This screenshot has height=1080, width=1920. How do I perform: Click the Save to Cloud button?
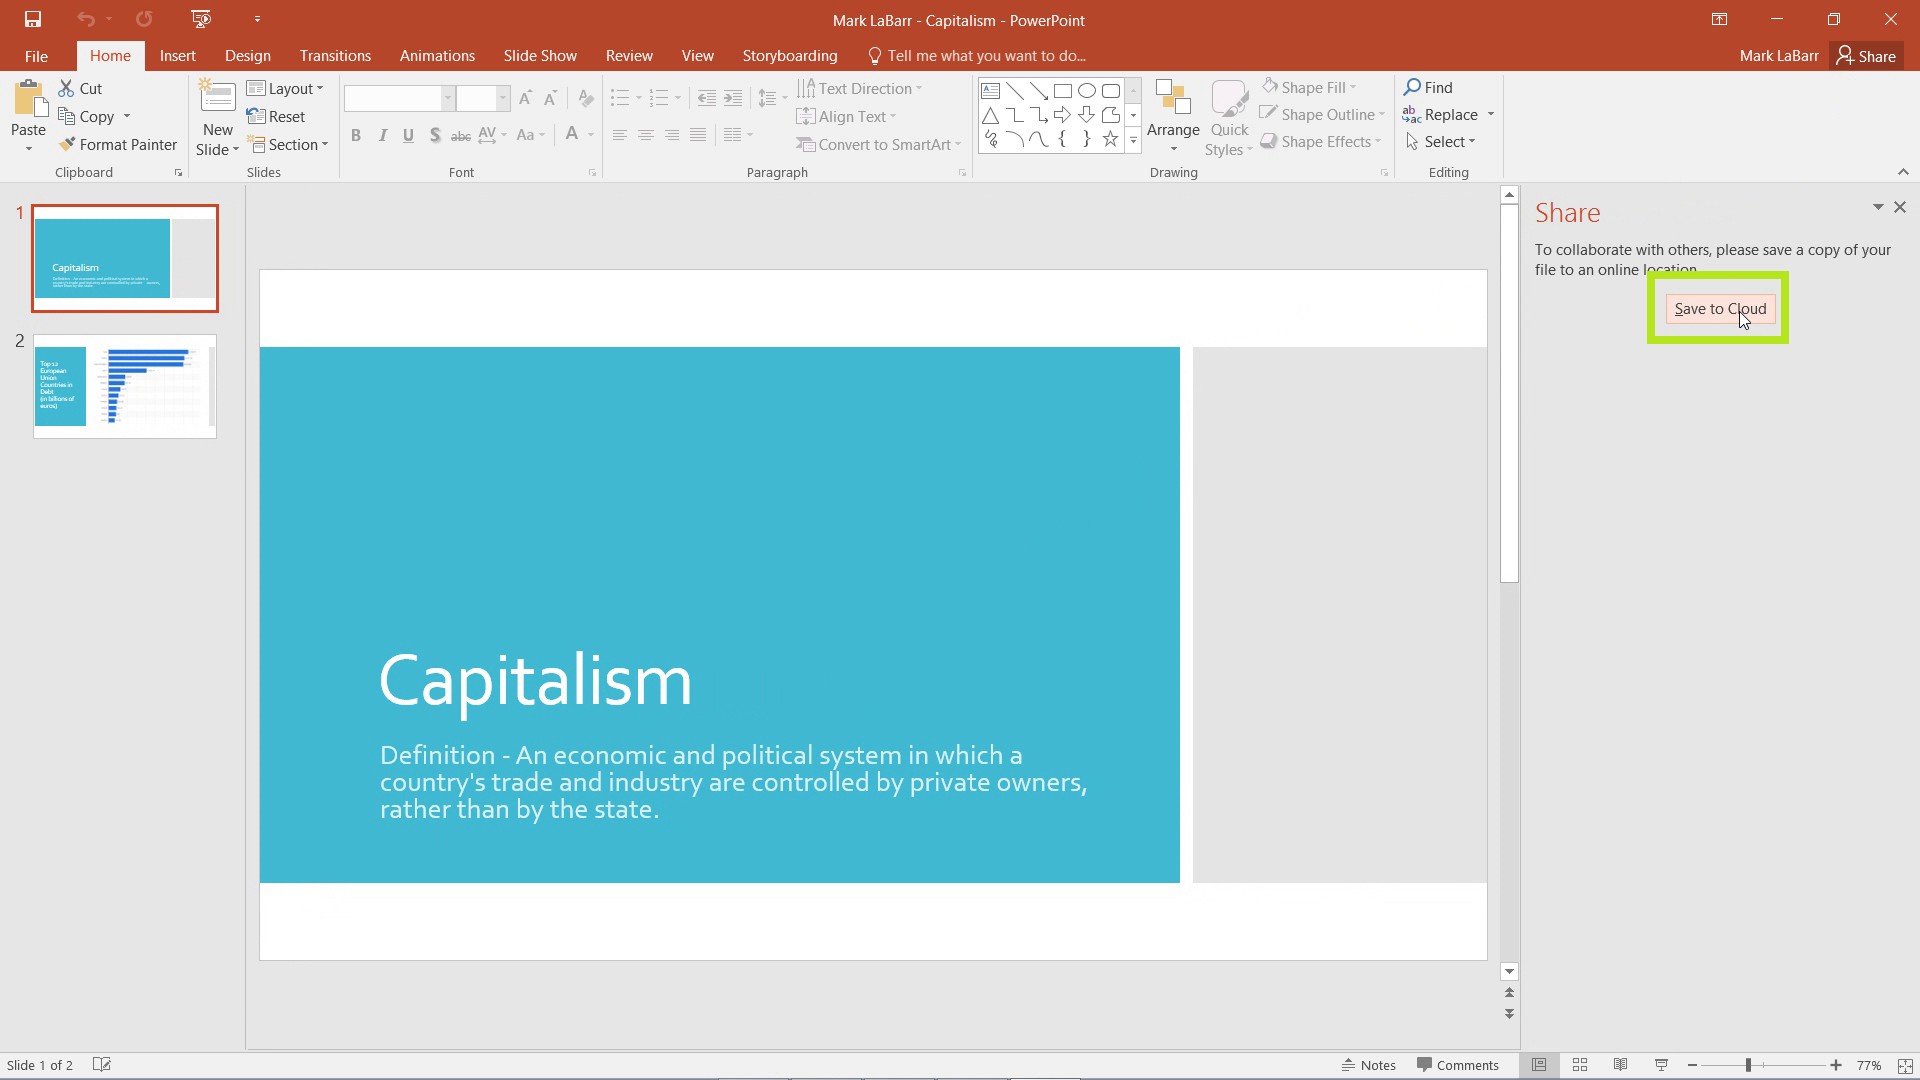point(1720,307)
